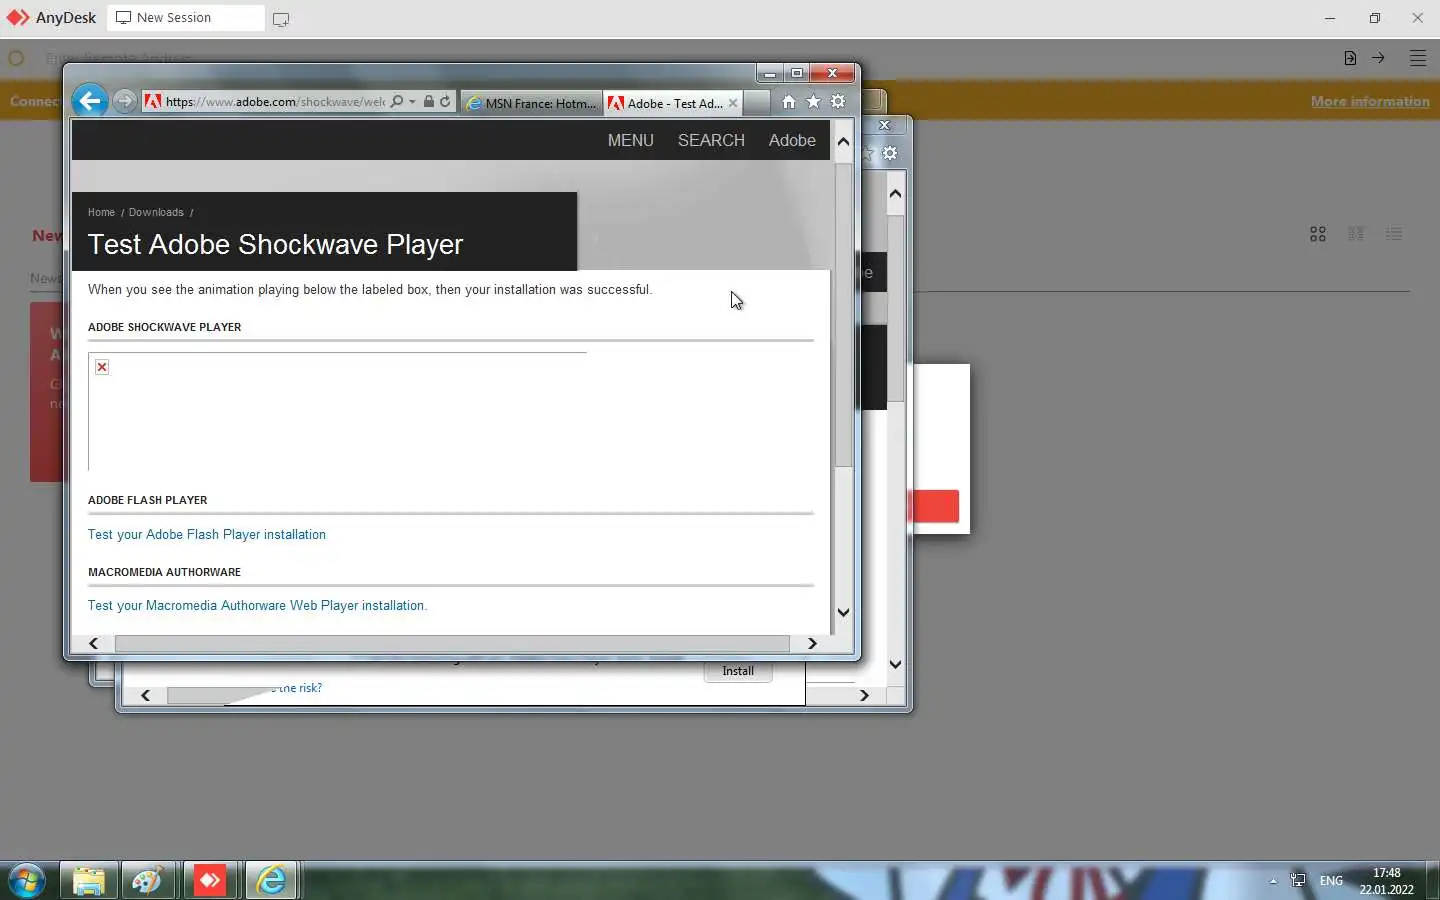
Task: Close the Adobe - Test Ad... tab
Action: [x=733, y=103]
